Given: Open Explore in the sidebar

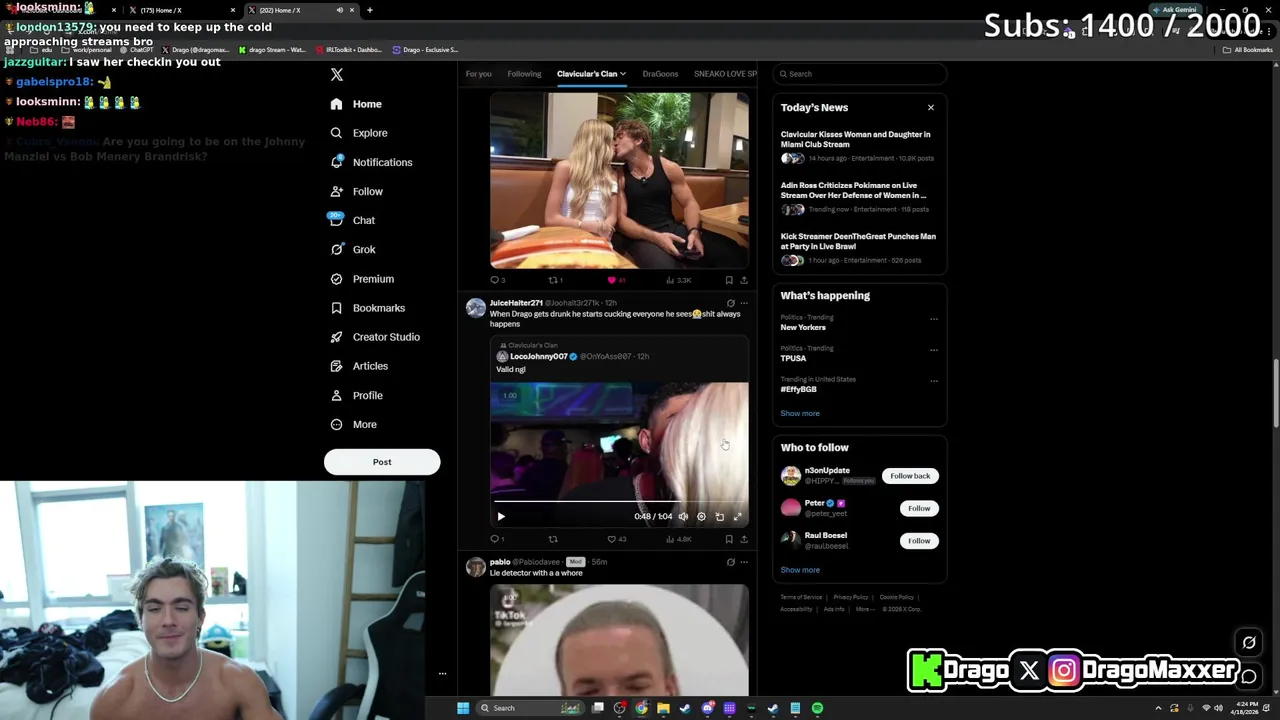Looking at the screenshot, I should (x=359, y=133).
